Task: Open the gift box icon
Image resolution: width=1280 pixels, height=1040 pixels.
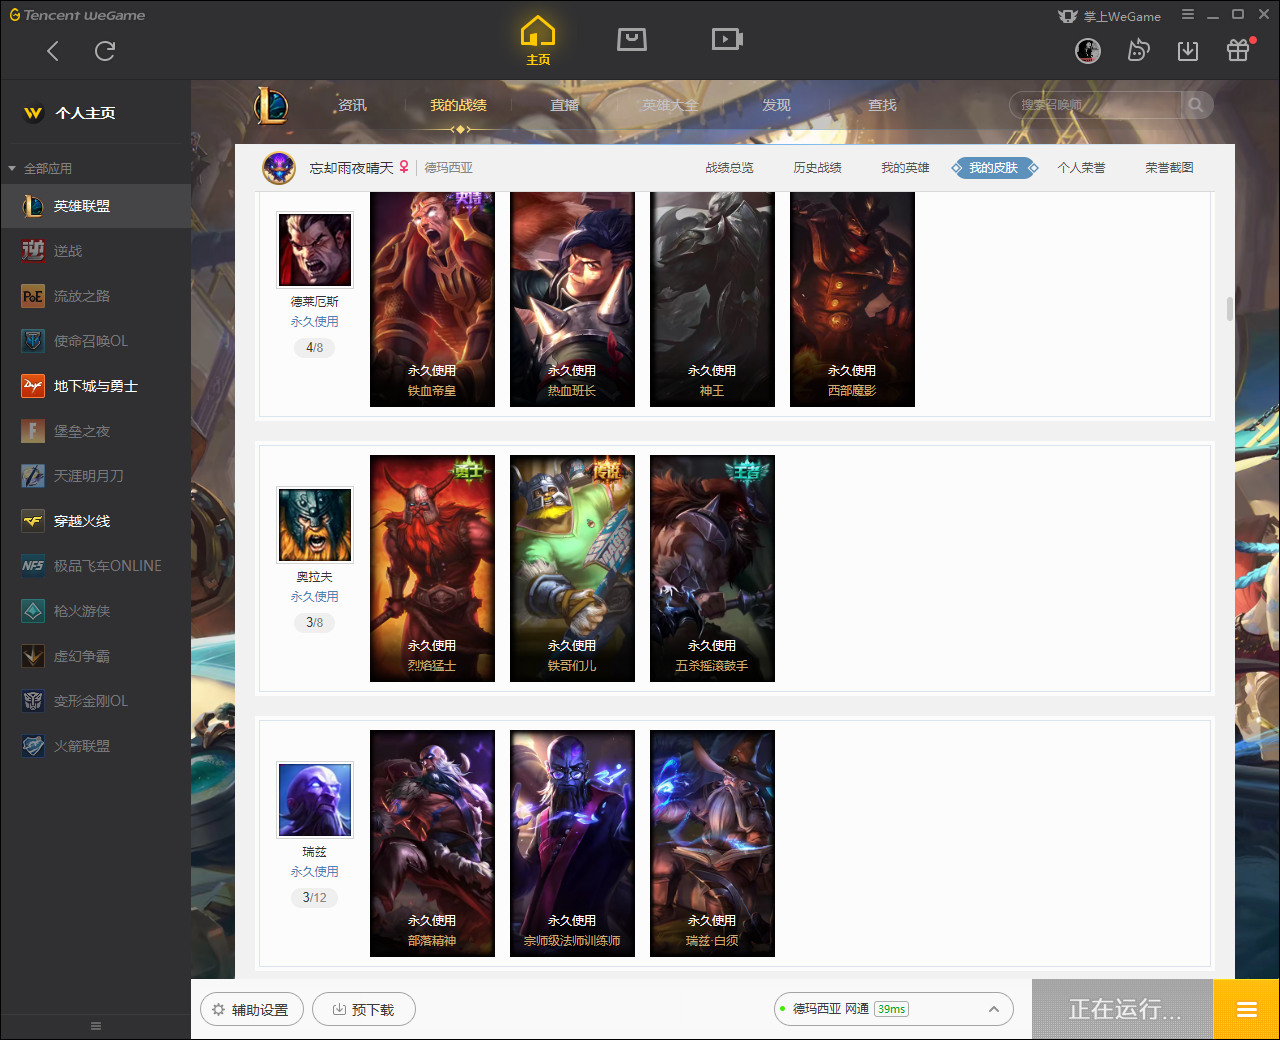Action: (1238, 50)
